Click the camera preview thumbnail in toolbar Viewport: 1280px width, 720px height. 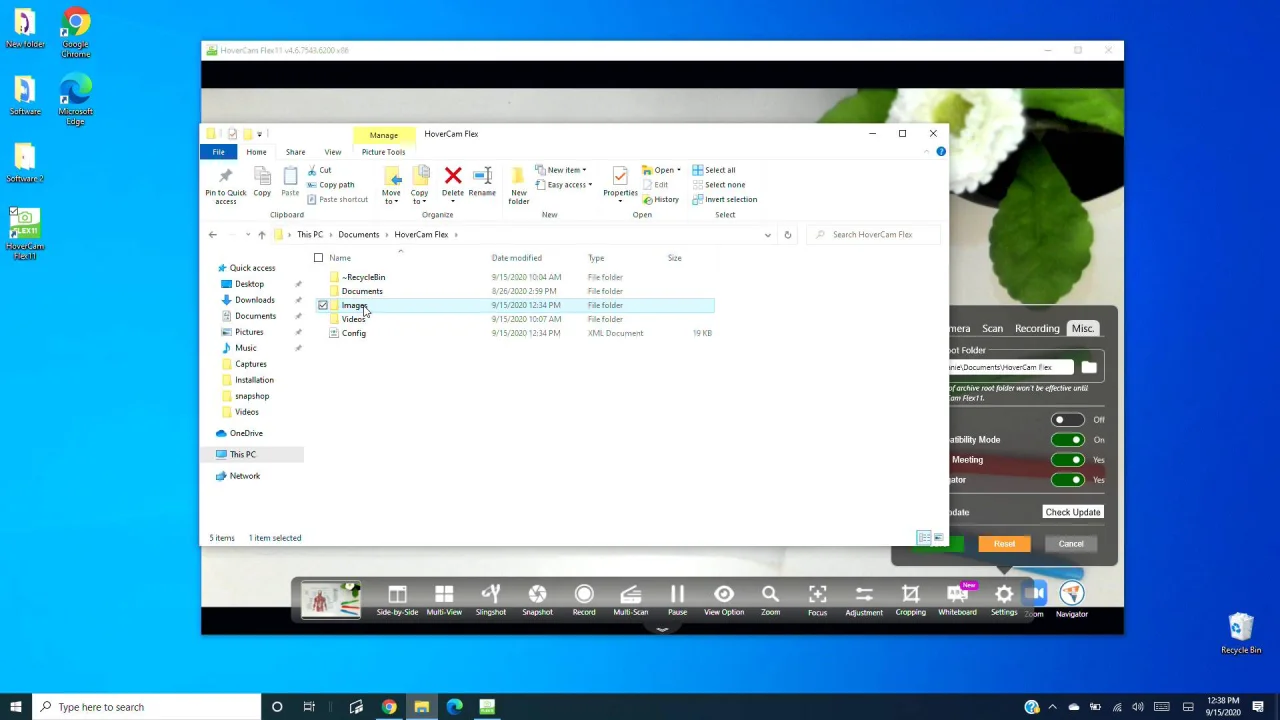(x=330, y=600)
